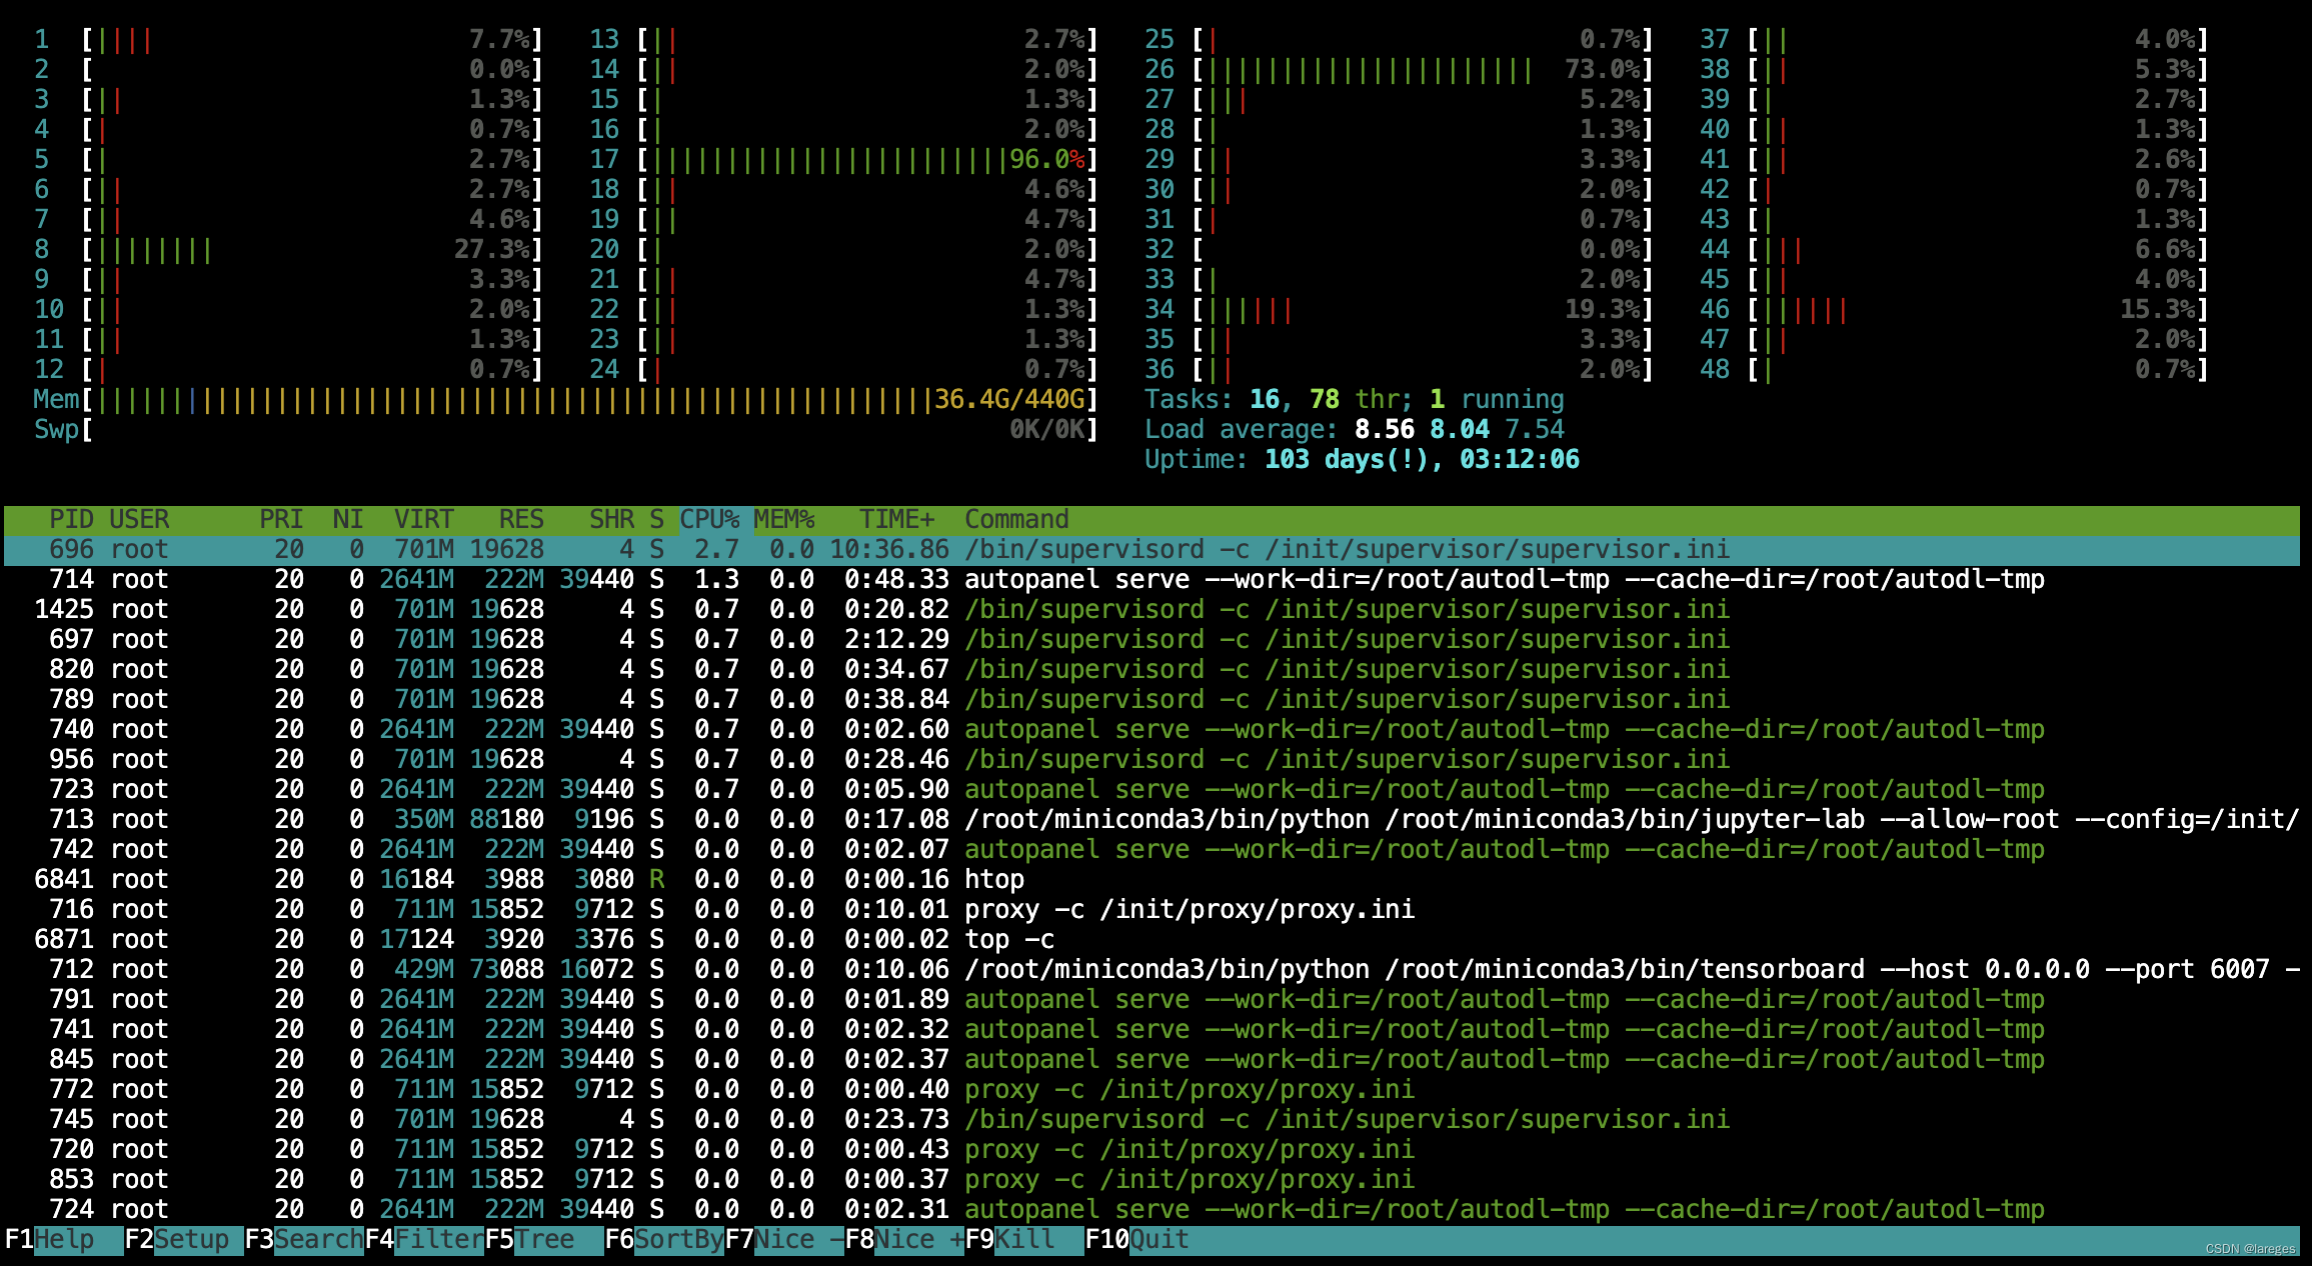Select the PID 742 autopanel row
Image resolution: width=2312 pixels, height=1266 pixels.
1152,850
